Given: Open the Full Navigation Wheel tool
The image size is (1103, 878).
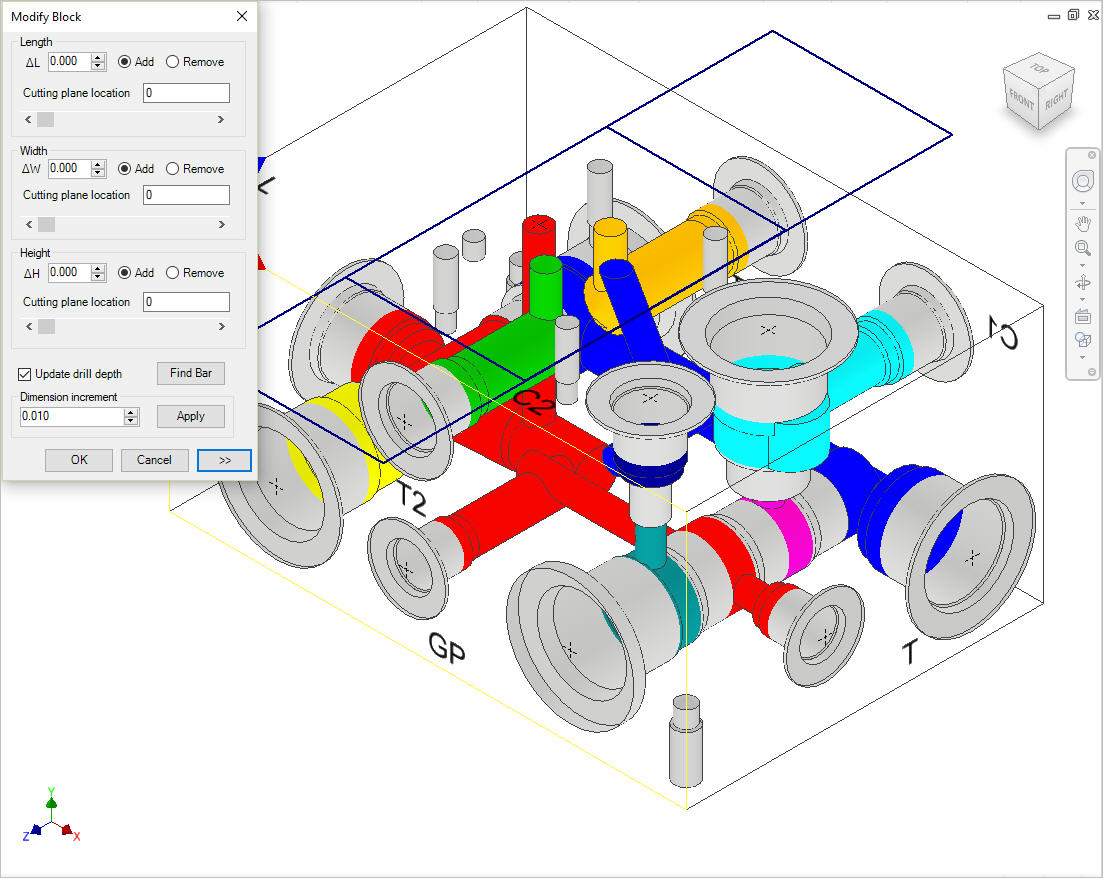Looking at the screenshot, I should point(1082,181).
